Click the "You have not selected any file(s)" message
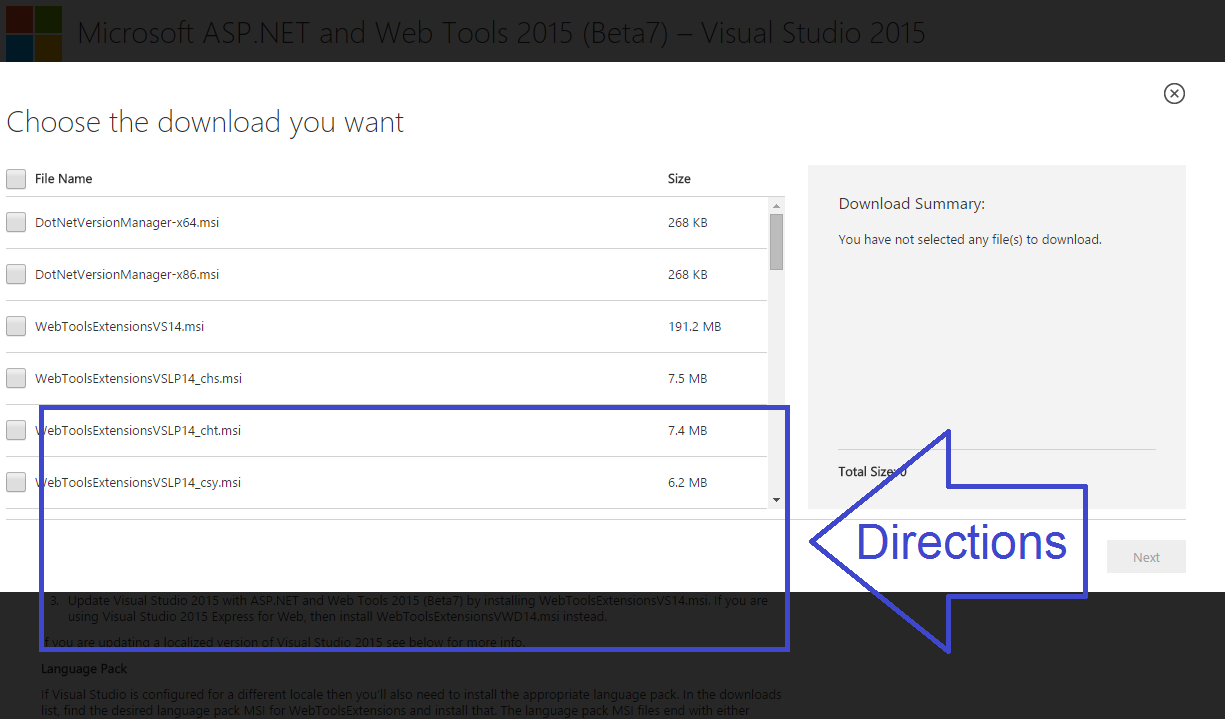Viewport: 1225px width, 719px height. (x=970, y=240)
